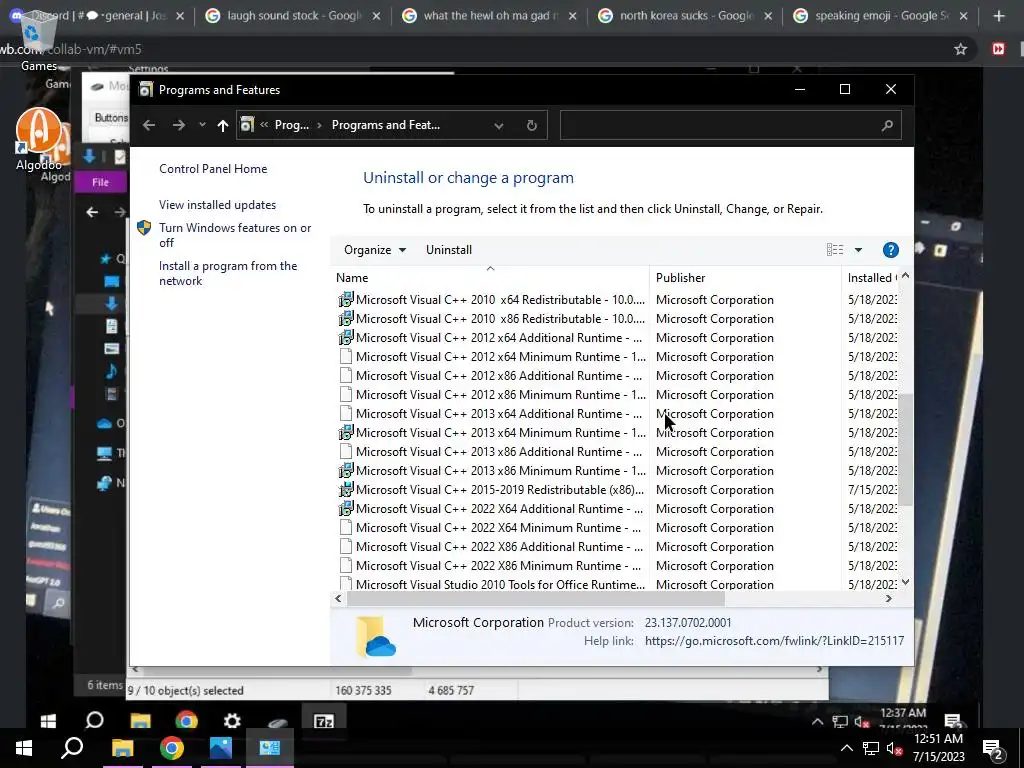Select Visual Studio 2010 Tools for Office Runtime row
The width and height of the screenshot is (1024, 768).
click(616, 584)
